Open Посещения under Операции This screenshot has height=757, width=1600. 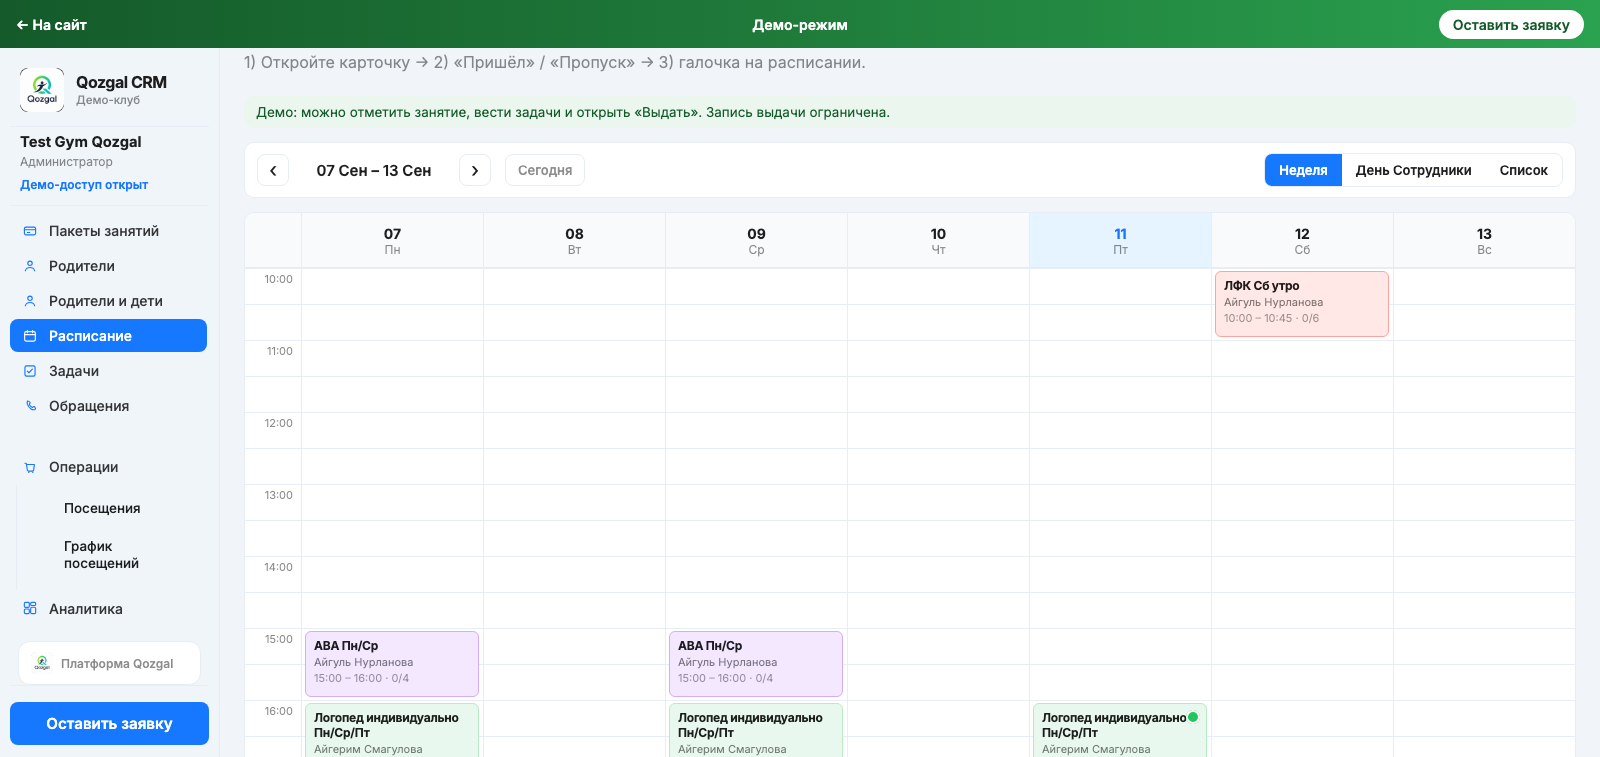click(102, 508)
